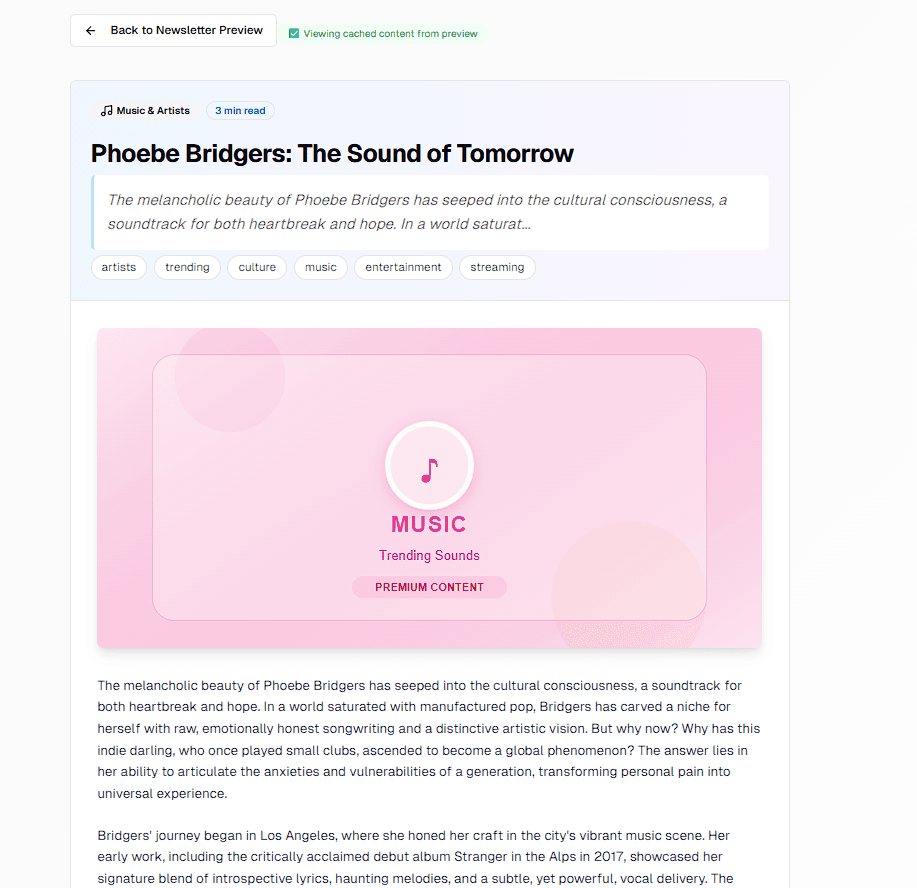
Task: Click the 3 min read badge
Action: [239, 110]
